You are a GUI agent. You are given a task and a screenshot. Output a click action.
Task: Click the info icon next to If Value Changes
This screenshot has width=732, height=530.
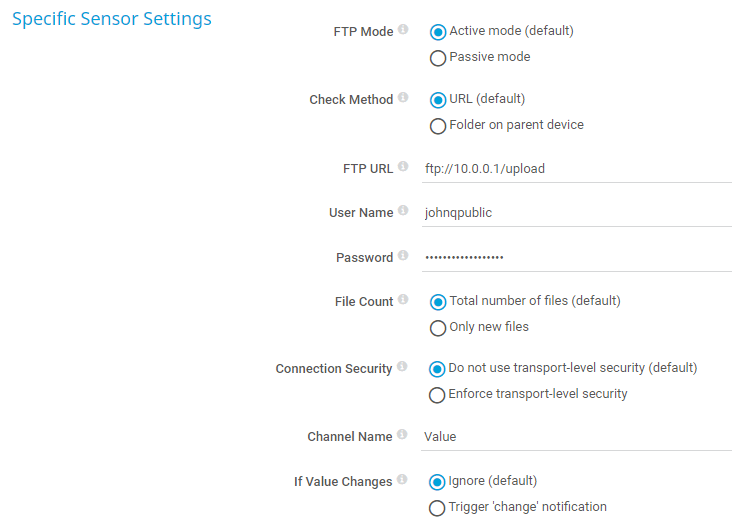click(x=402, y=480)
